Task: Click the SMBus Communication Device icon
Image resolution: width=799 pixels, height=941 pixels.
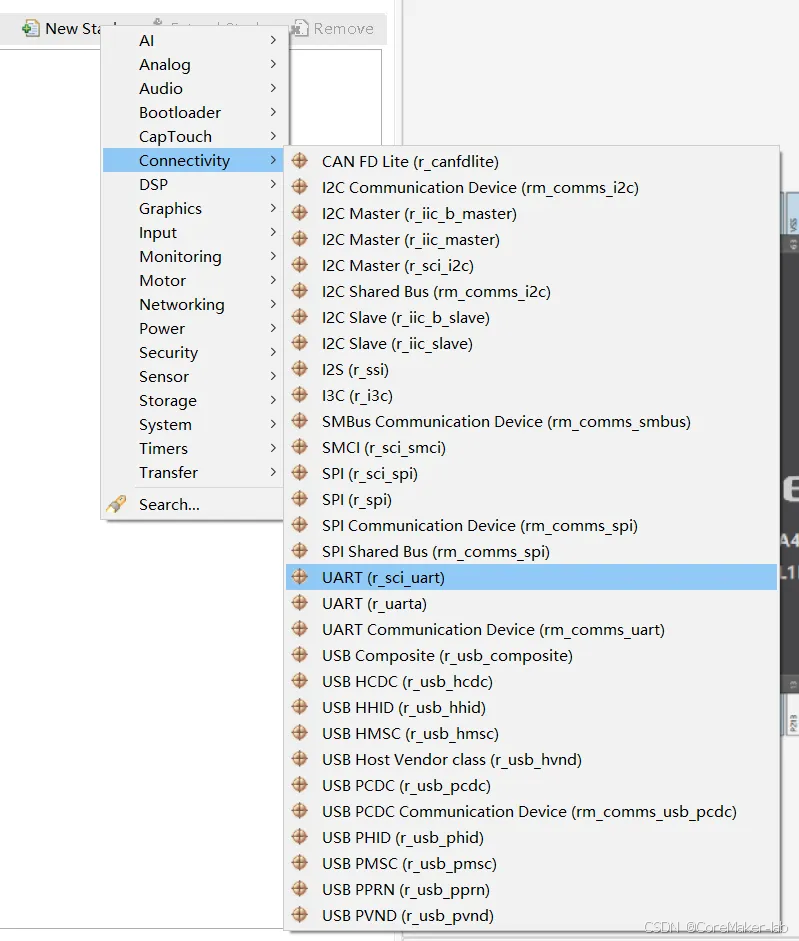Action: (x=300, y=421)
